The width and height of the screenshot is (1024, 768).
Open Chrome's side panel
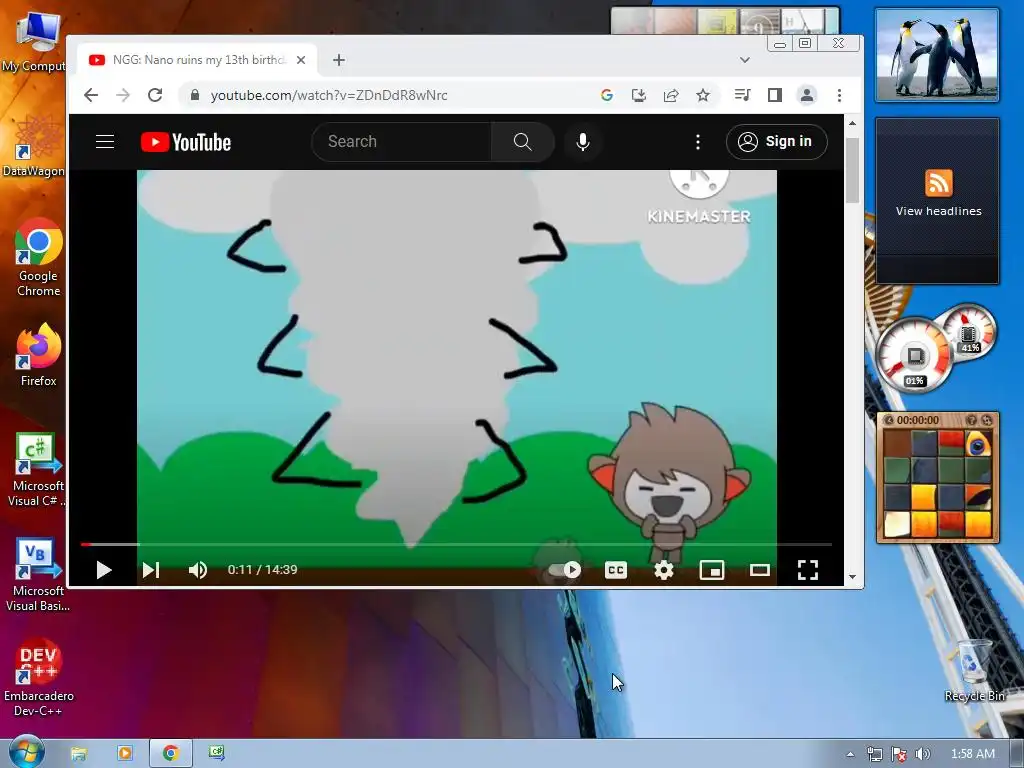(775, 95)
